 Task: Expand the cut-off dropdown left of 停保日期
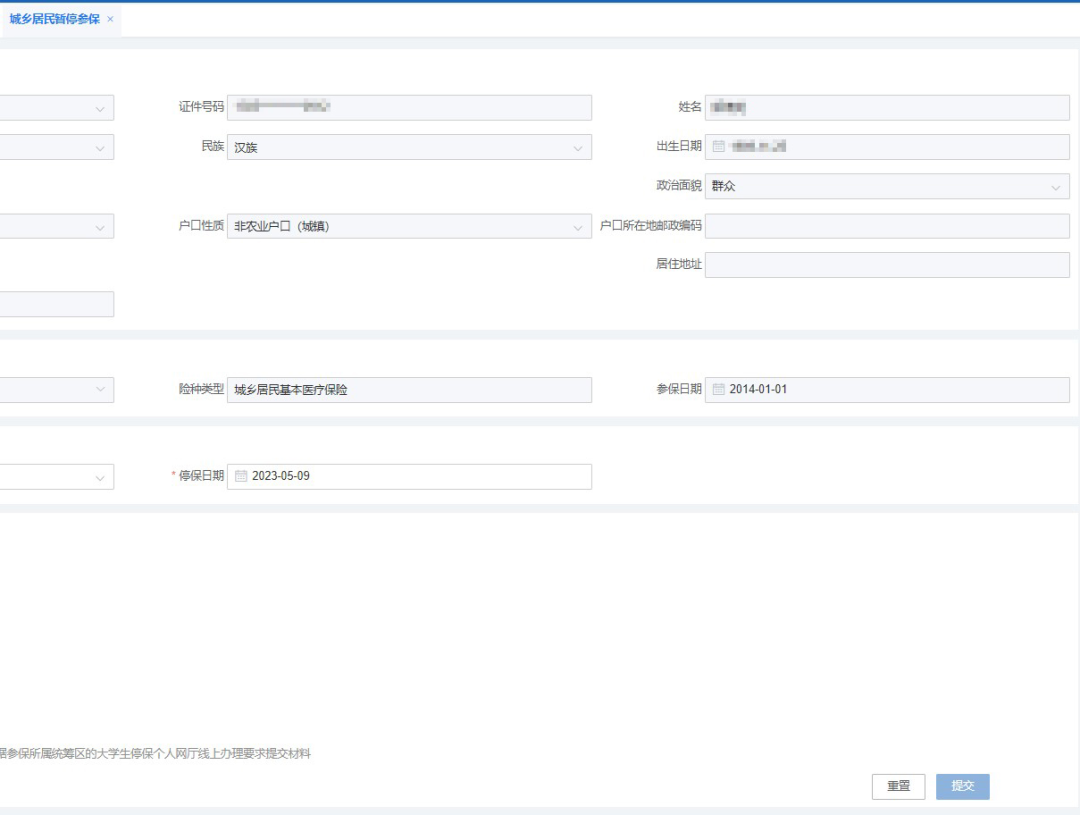56,476
